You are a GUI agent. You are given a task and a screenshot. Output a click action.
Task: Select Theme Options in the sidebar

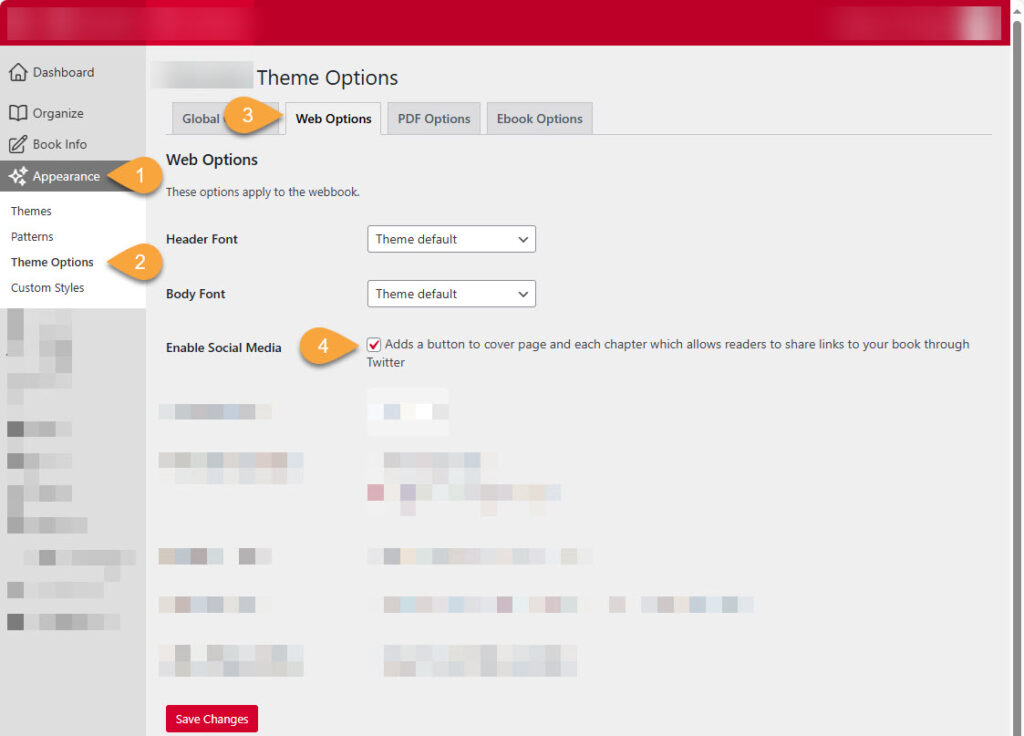point(52,262)
